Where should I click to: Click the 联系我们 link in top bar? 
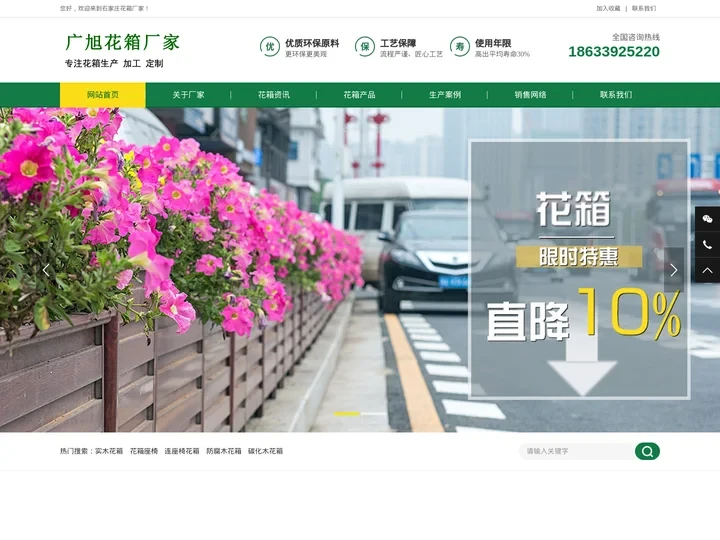(644, 8)
